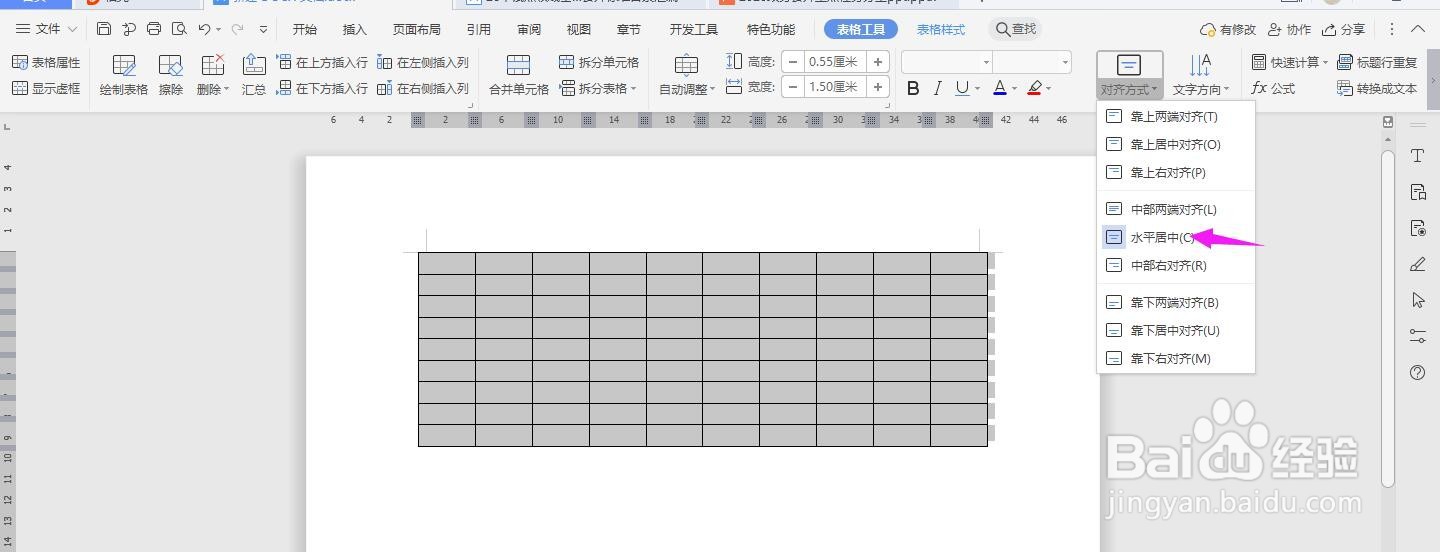Switch to the Review (审阅) tab
The width and height of the screenshot is (1440, 552).
[x=529, y=29]
